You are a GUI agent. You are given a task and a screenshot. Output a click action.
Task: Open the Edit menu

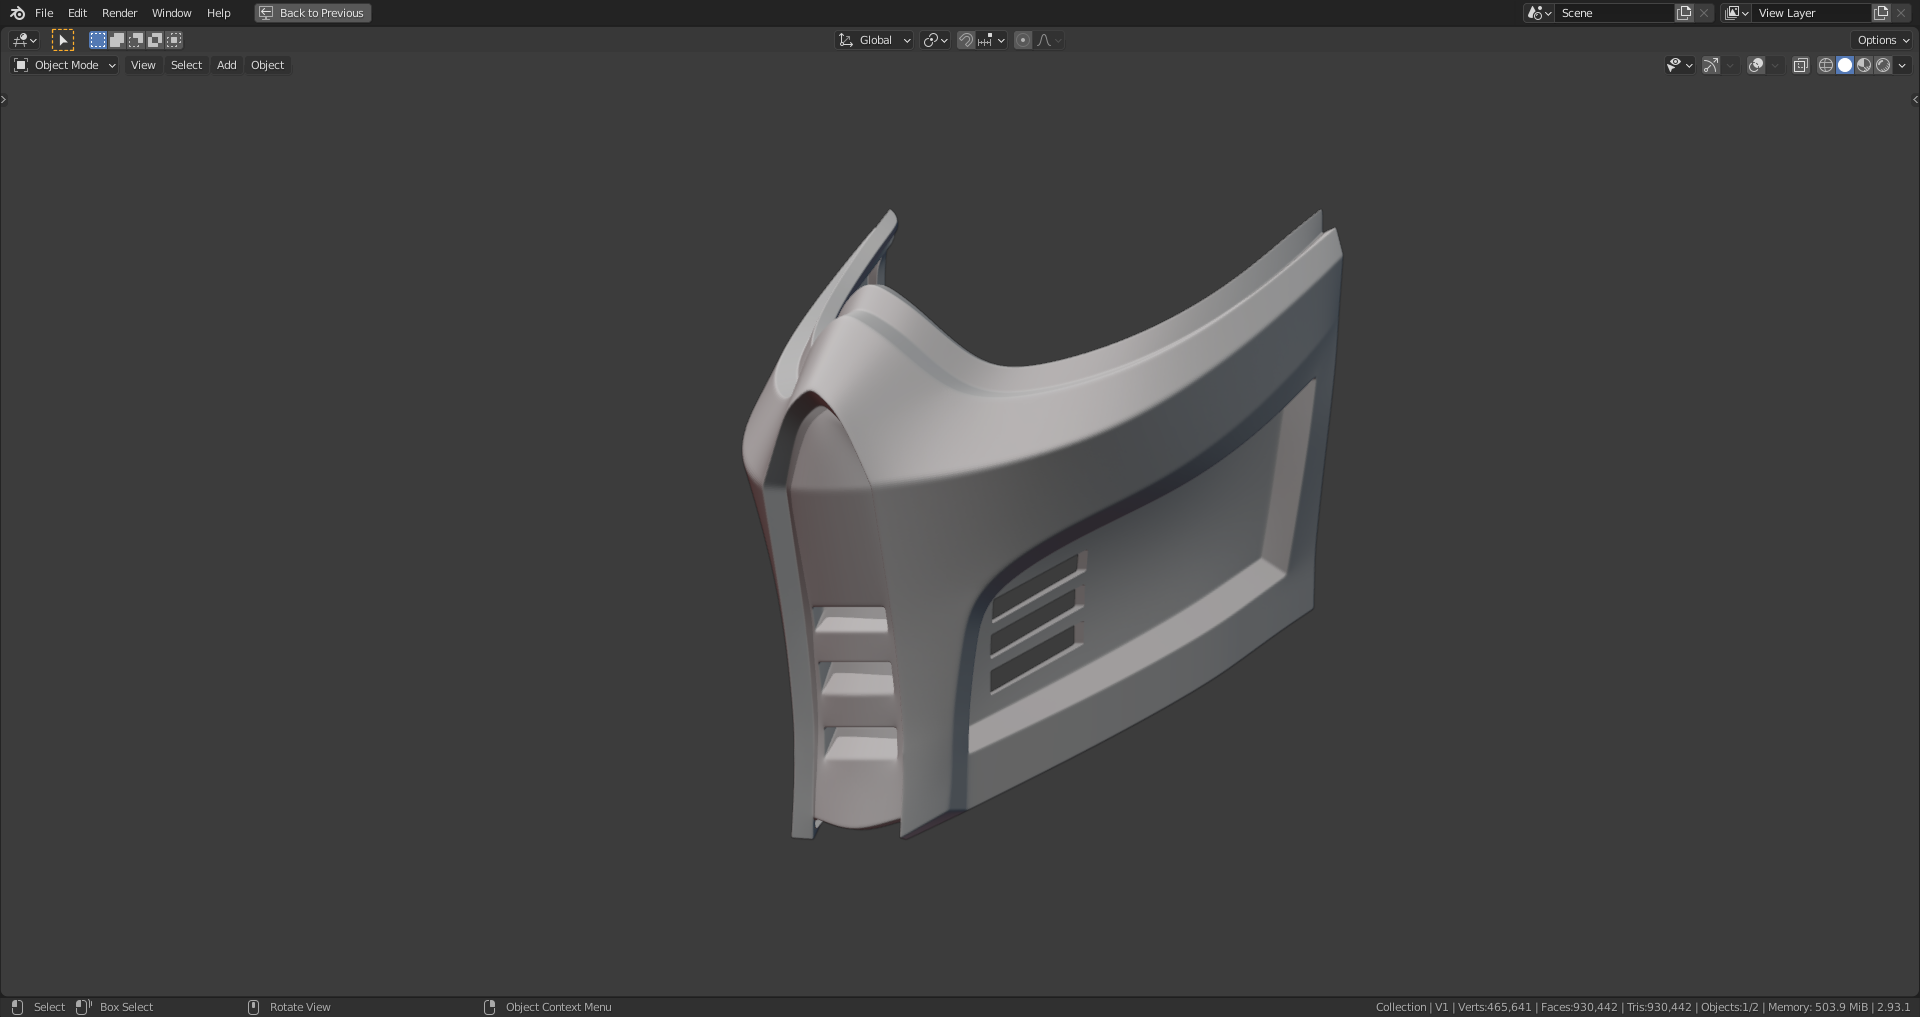tap(77, 13)
